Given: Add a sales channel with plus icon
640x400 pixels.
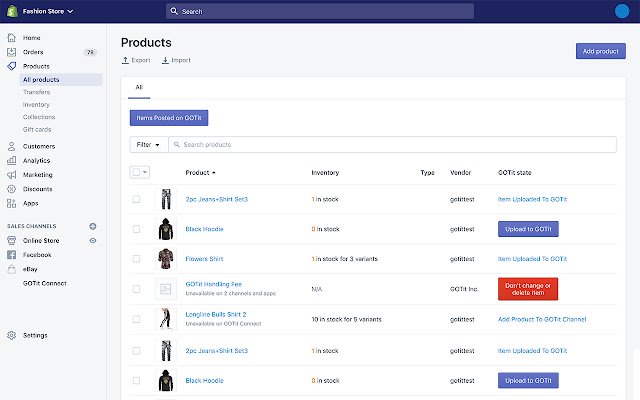Looking at the screenshot, I should 93,226.
